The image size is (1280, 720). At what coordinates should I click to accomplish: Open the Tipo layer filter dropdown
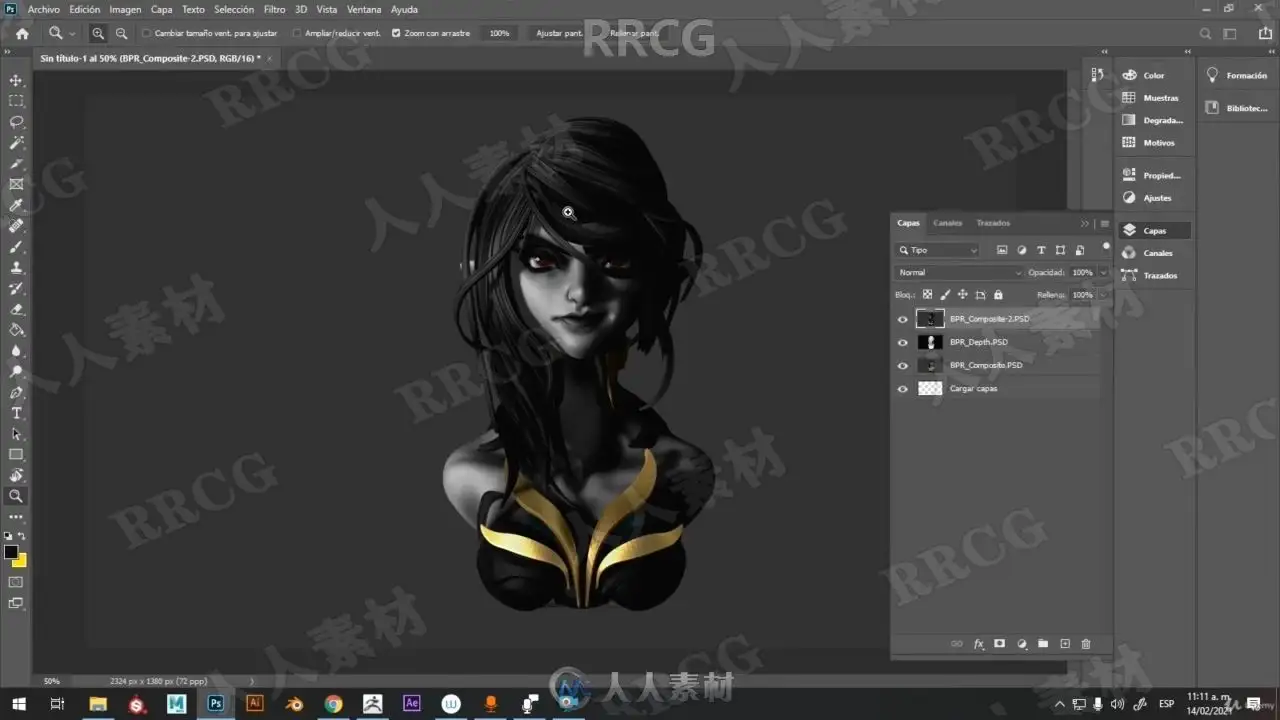[938, 250]
